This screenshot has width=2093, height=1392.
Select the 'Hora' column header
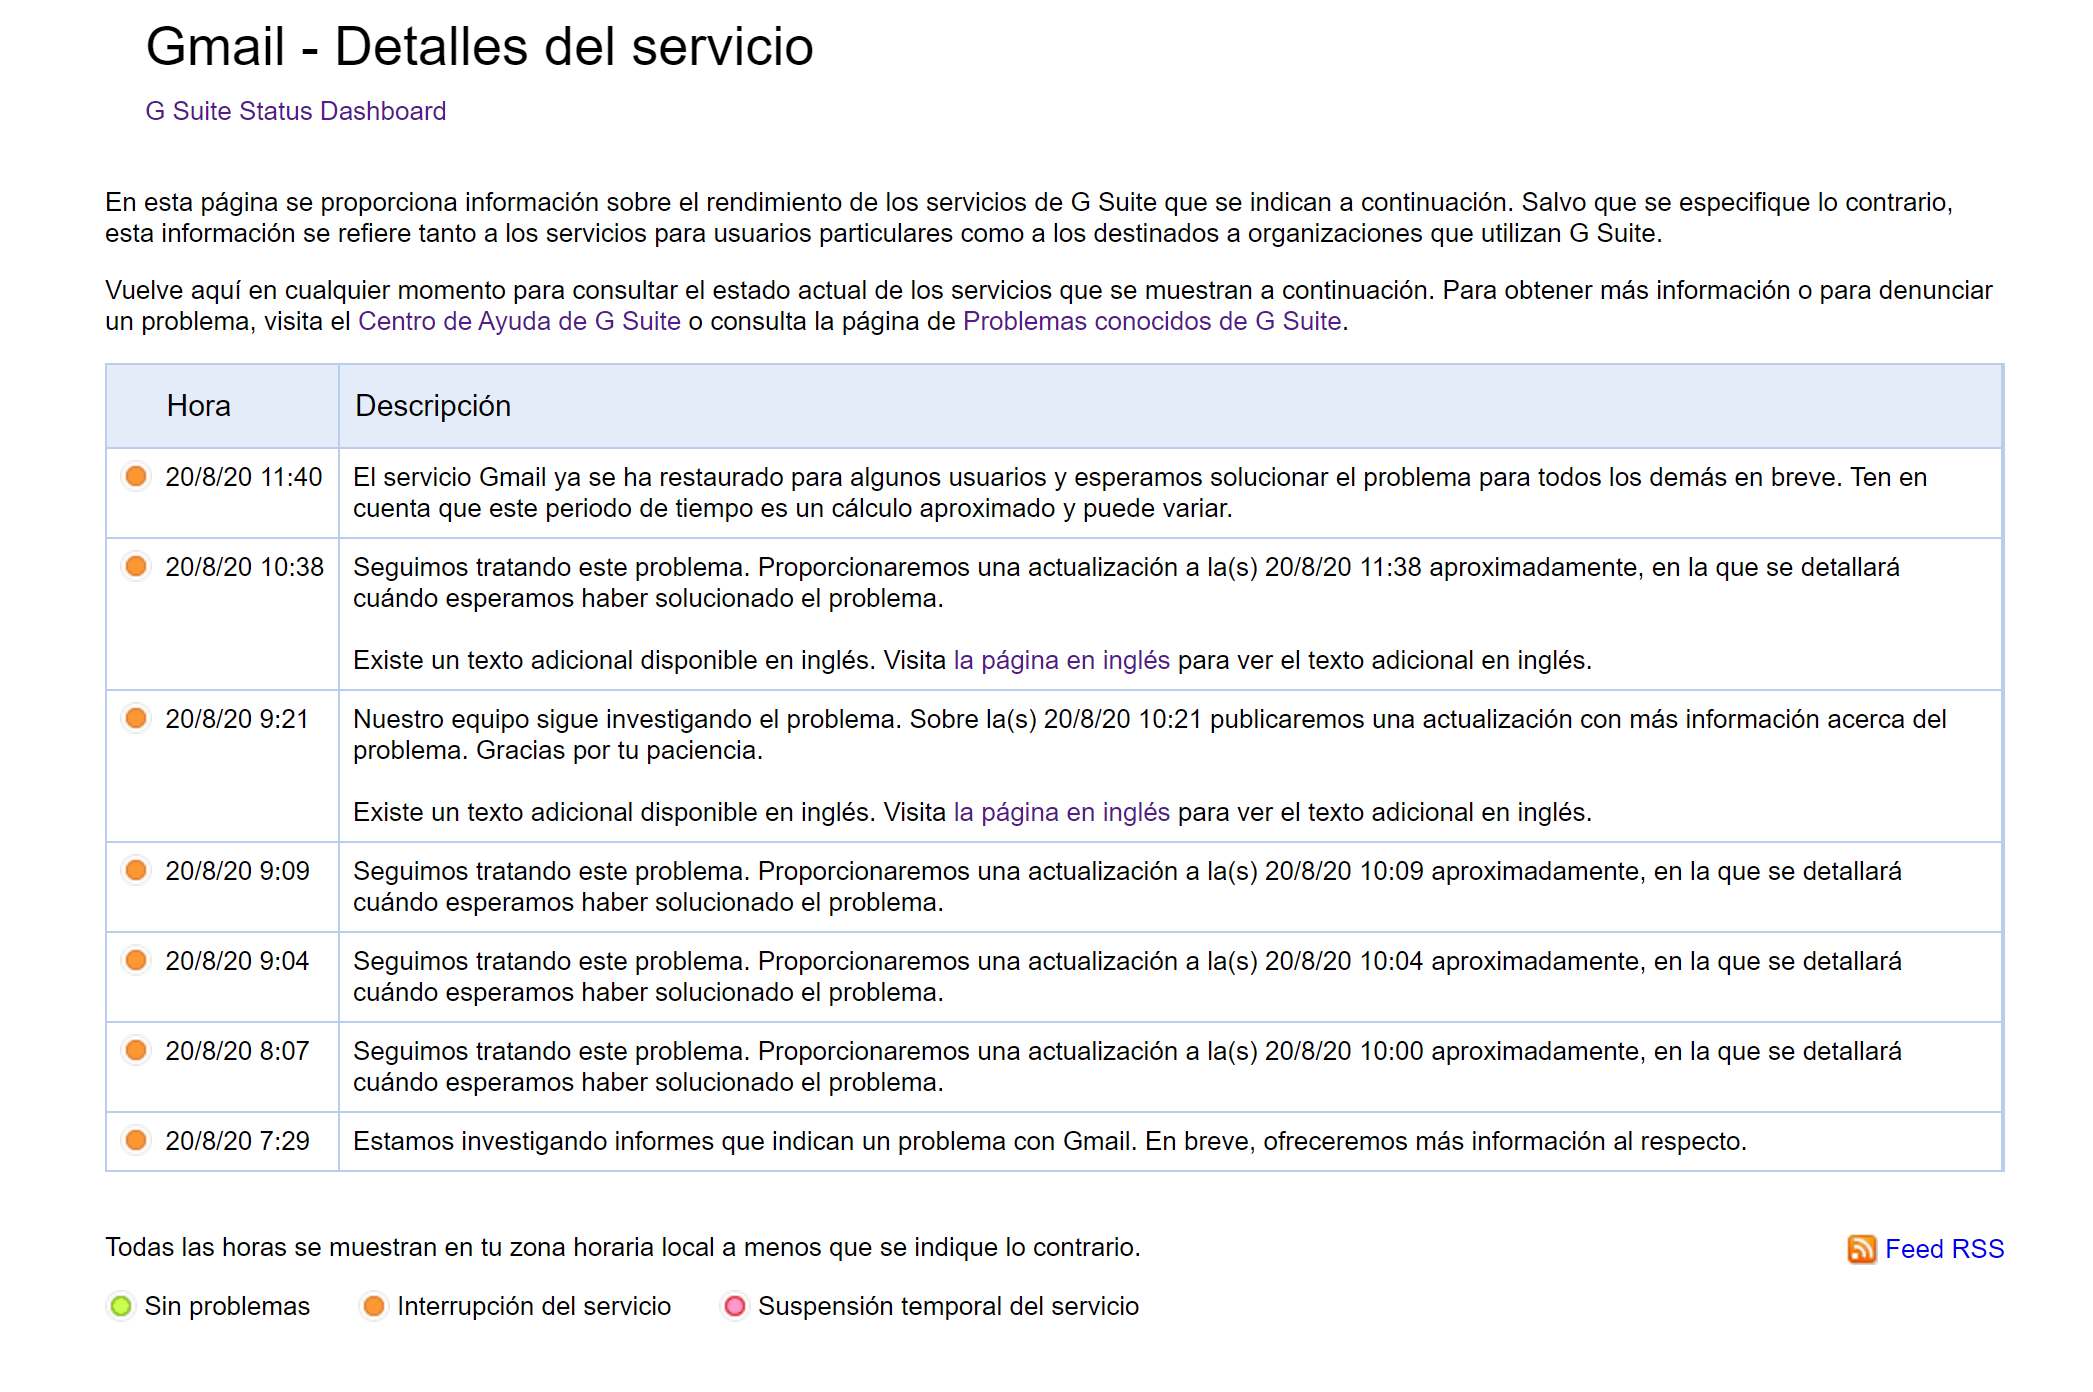point(222,406)
